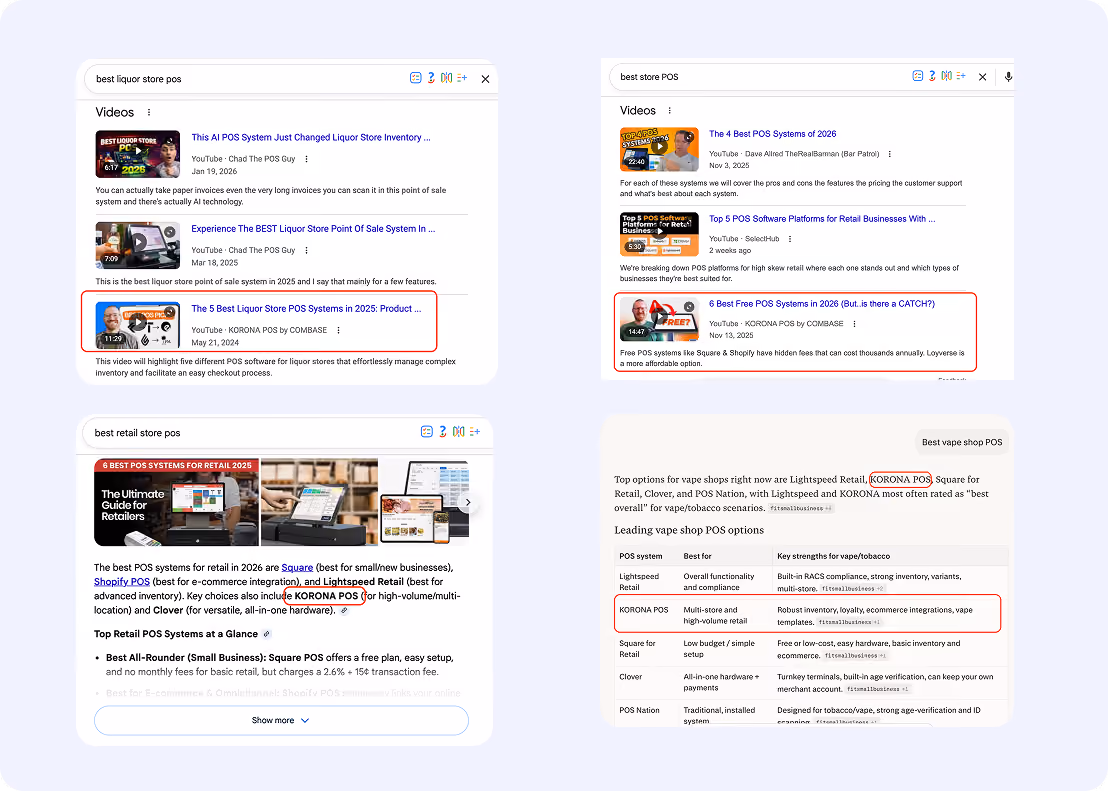This screenshot has height=791, width=1108.
Task: Click question mark icon in 'best liquor store pos' bar
Action: [x=431, y=78]
